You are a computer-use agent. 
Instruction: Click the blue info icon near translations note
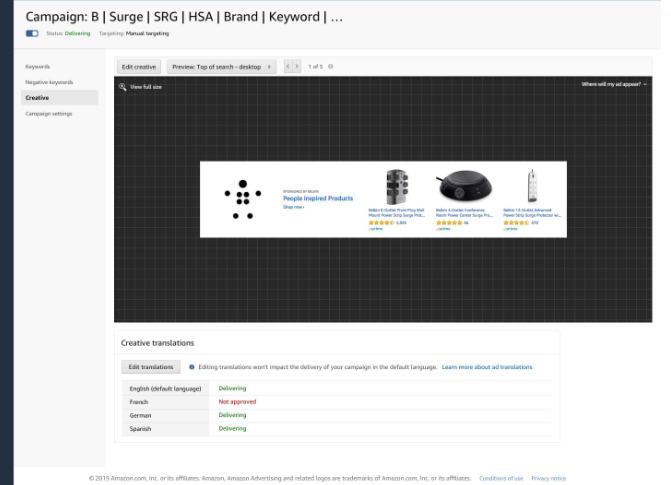192,367
